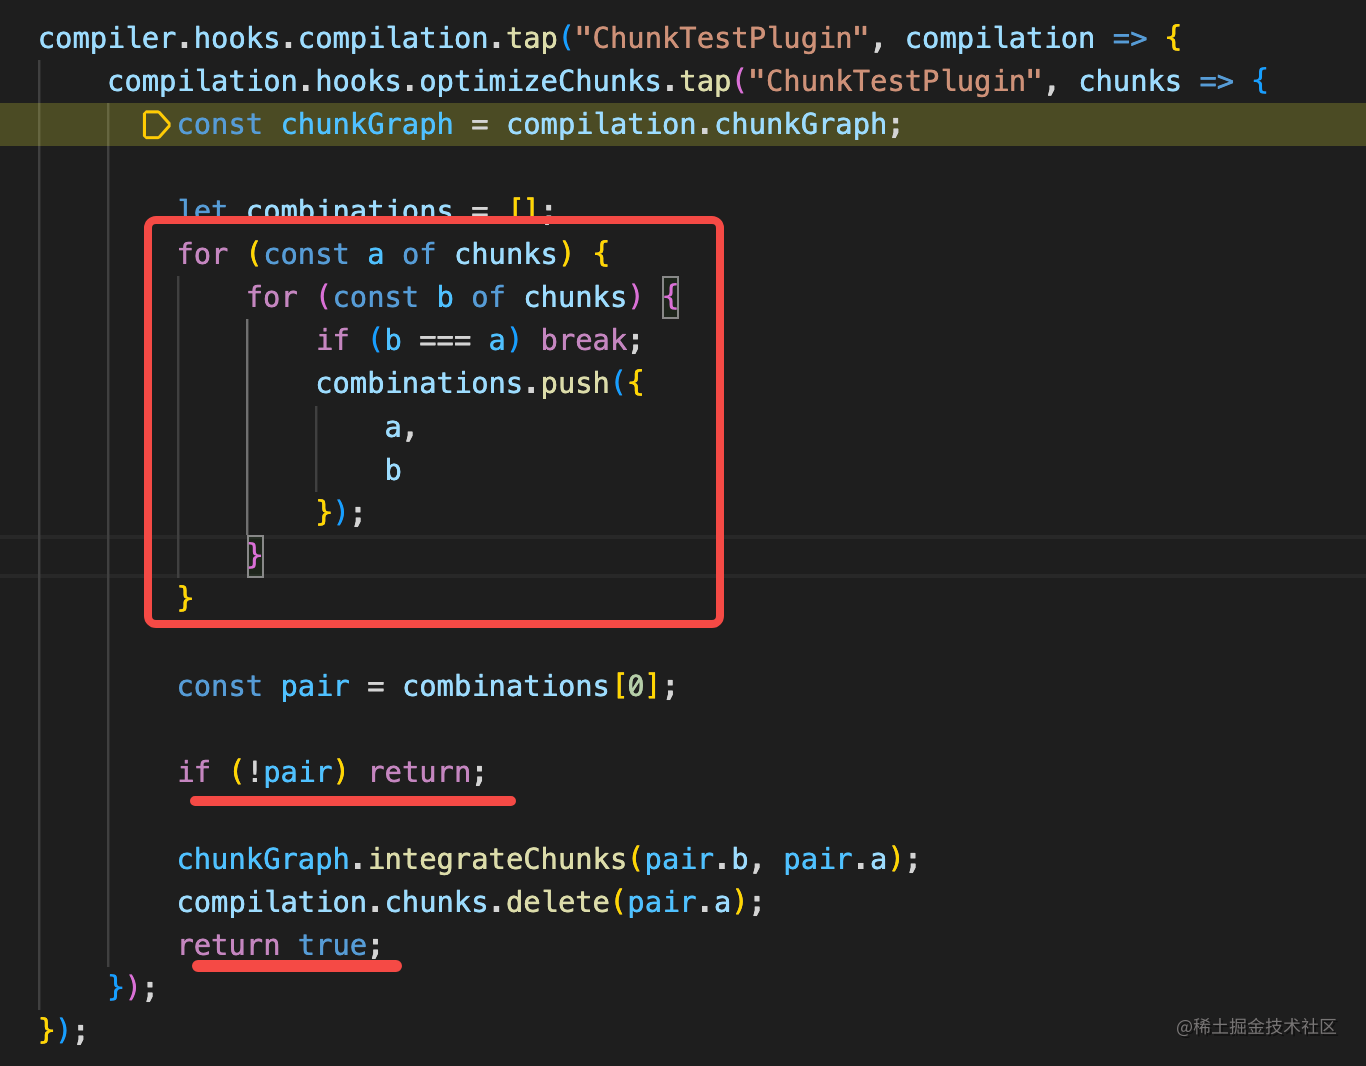1366x1066 pixels.
Task: Click the 'a,' property line
Action: point(400,427)
